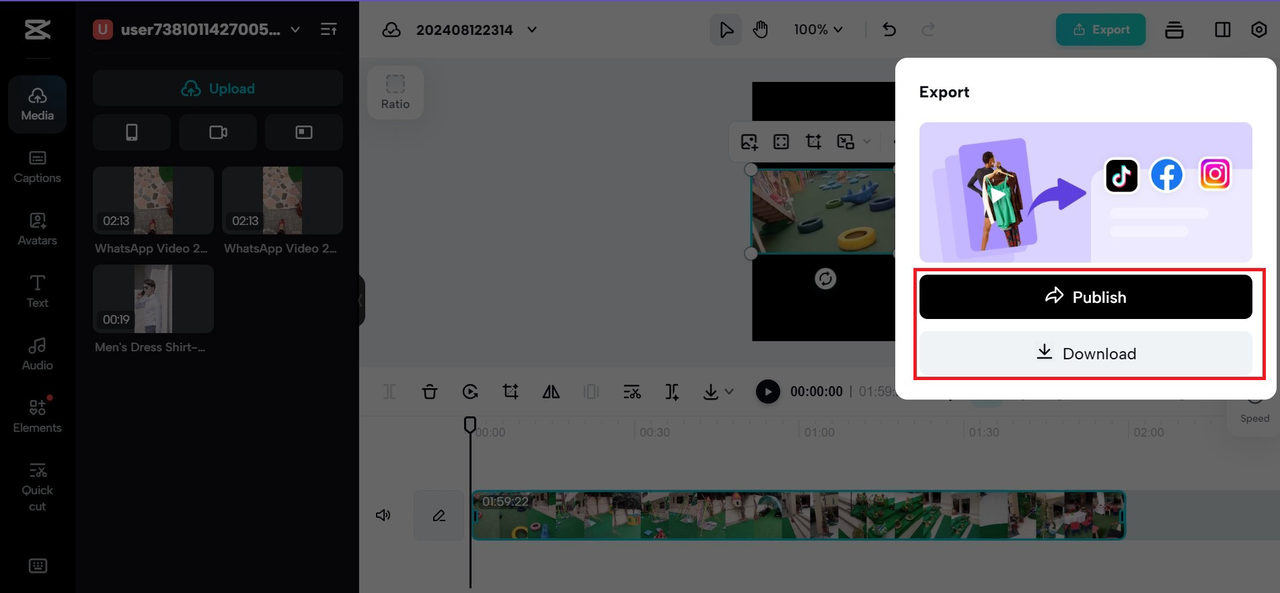The image size is (1280, 593).
Task: Click the undo arrow
Action: [889, 30]
